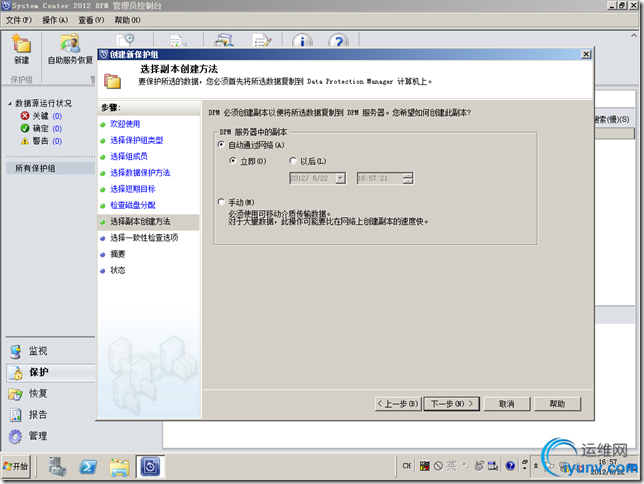The width and height of the screenshot is (644, 484).
Task: Select 所有保护组 in the left pane
Action: point(51,168)
